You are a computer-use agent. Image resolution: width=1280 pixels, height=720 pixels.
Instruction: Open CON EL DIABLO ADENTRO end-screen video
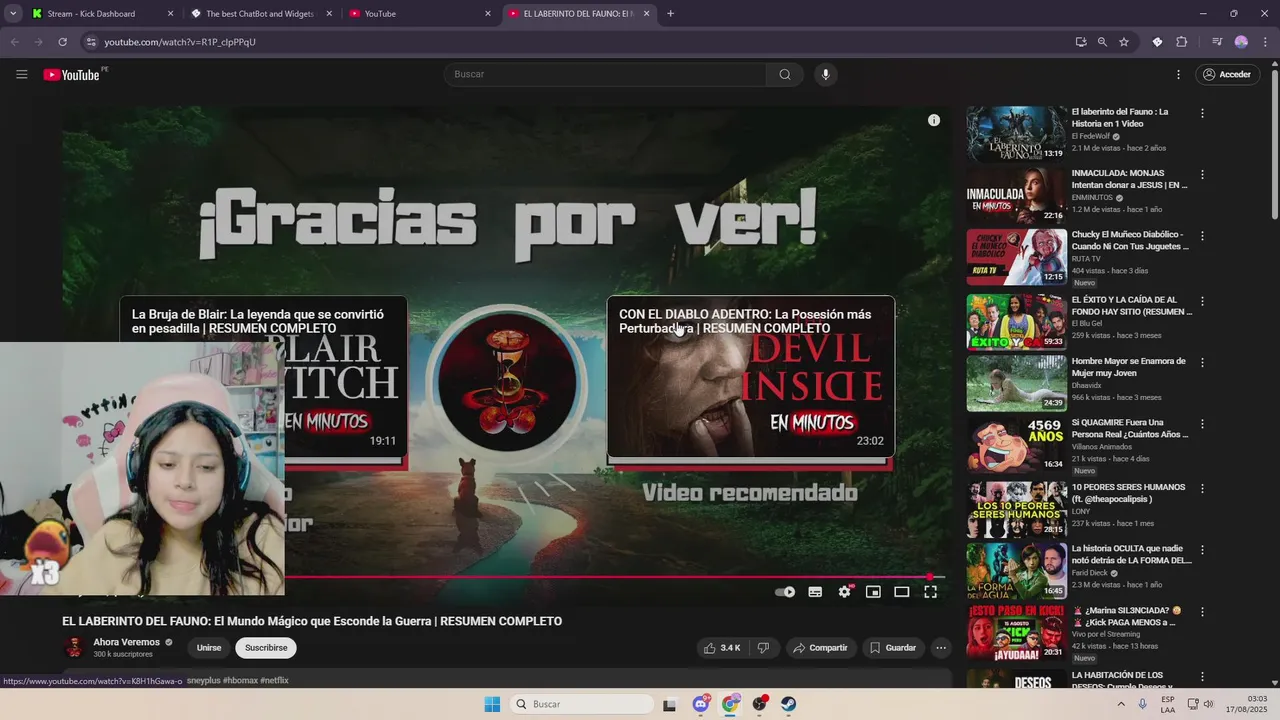[750, 378]
